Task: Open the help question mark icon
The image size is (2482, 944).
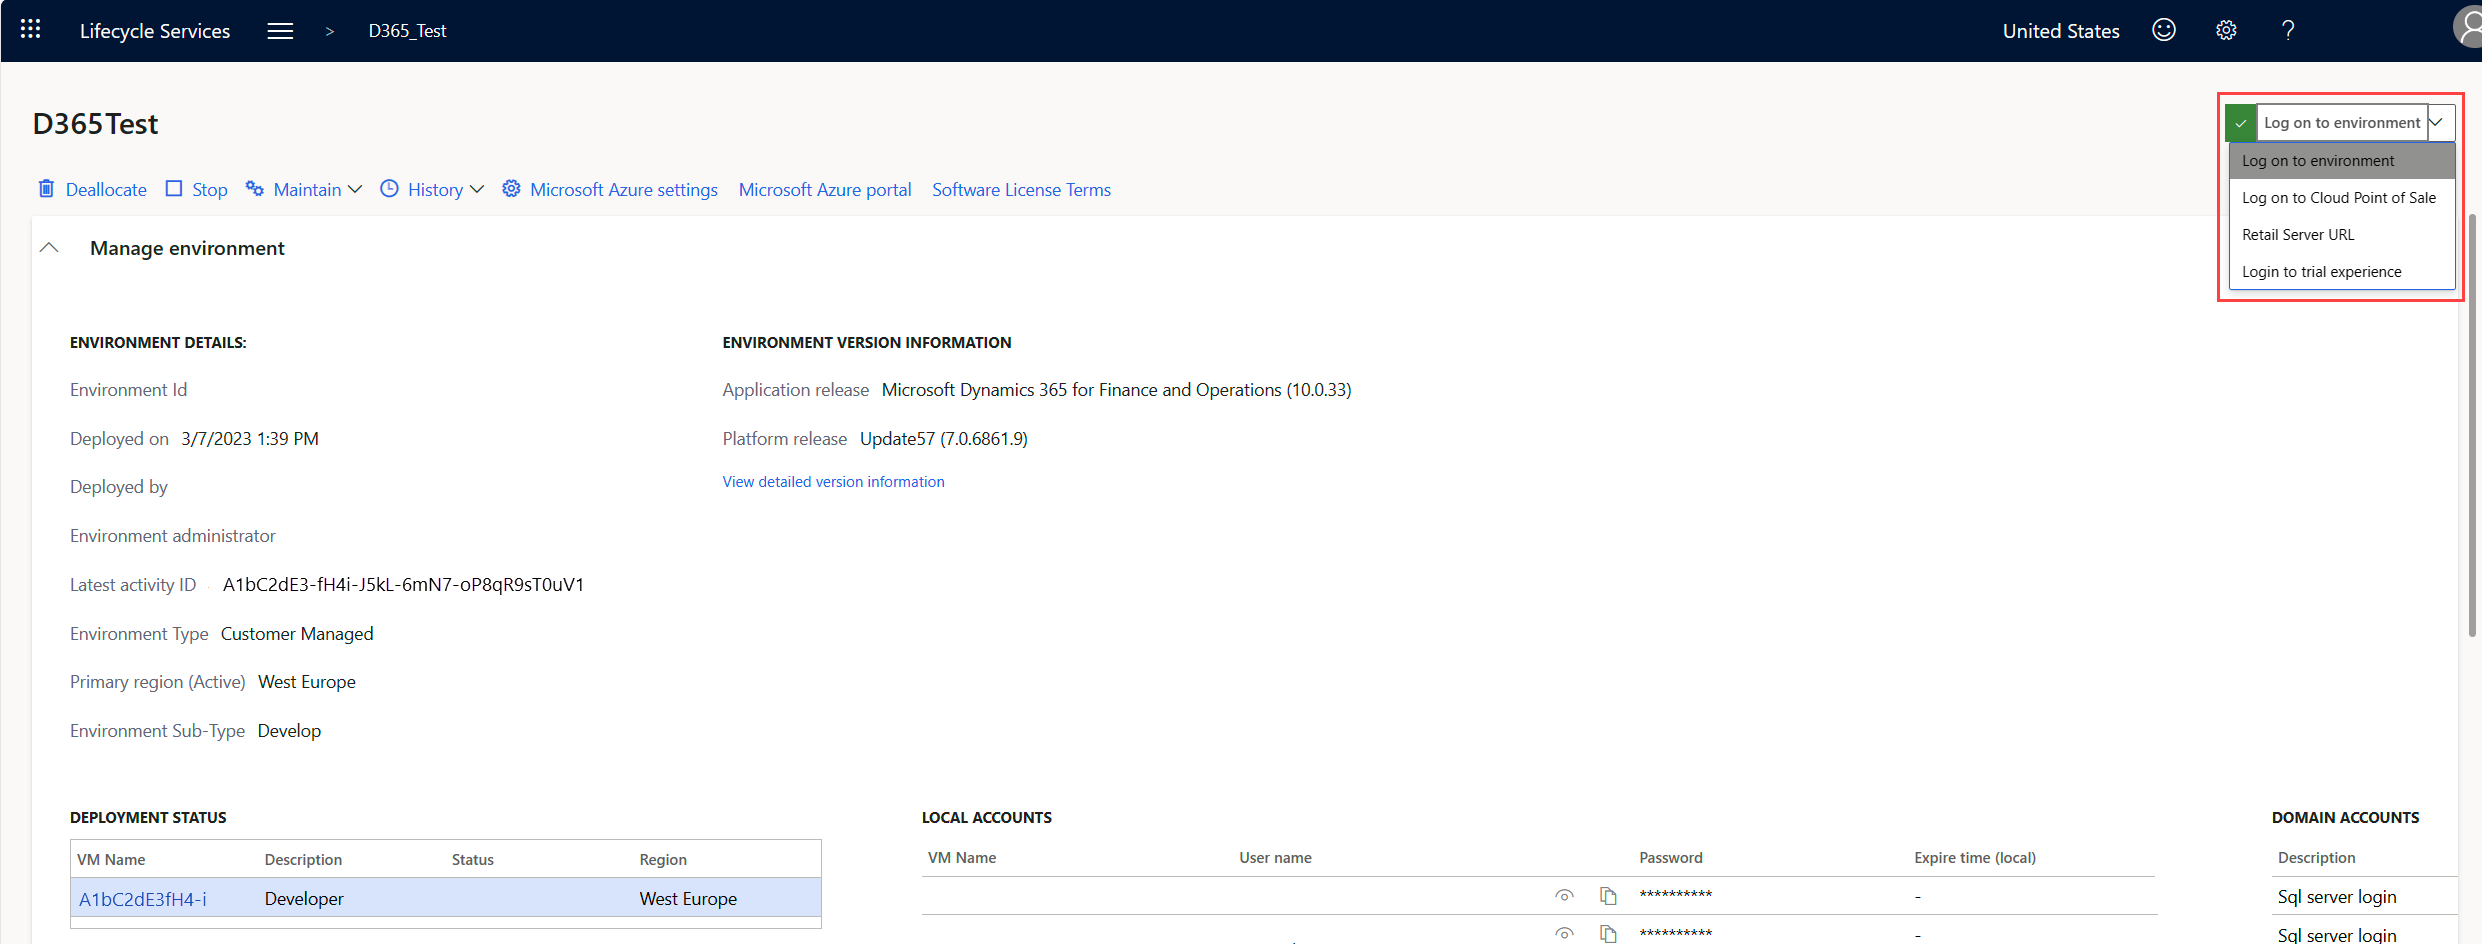Action: 2288,30
